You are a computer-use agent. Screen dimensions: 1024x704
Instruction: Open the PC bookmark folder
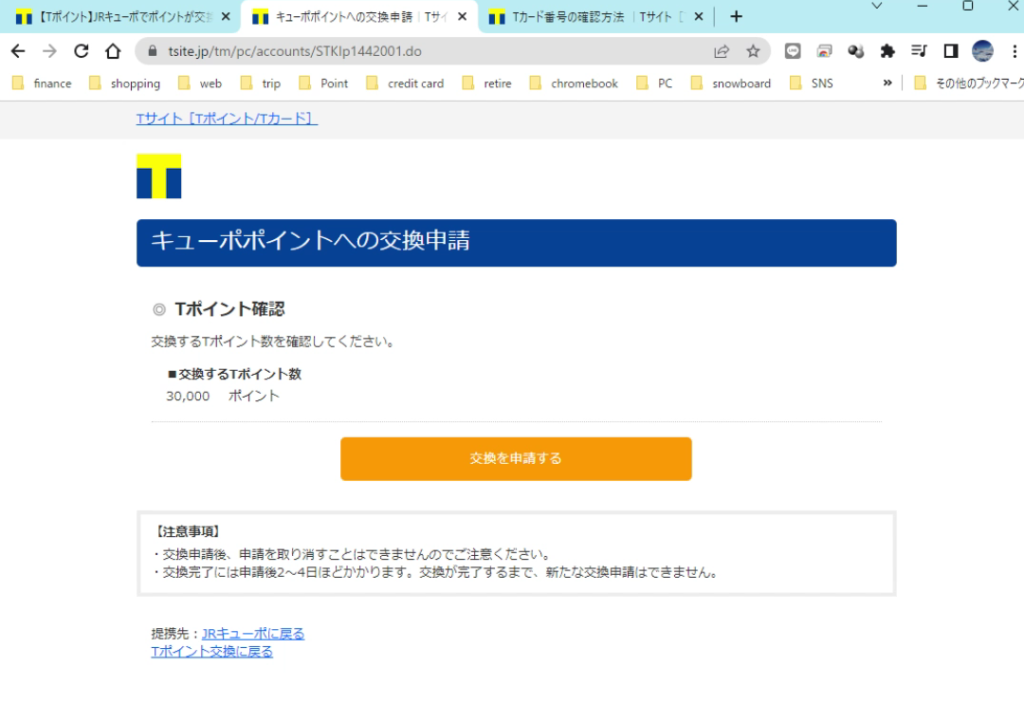(x=654, y=83)
